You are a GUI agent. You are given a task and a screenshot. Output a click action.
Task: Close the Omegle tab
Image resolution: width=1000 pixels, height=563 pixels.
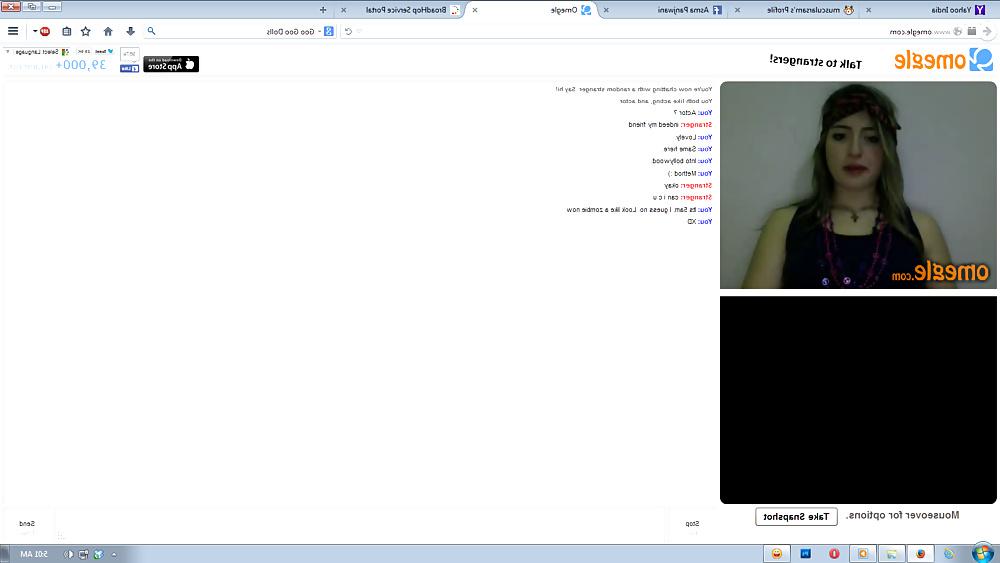point(474,10)
